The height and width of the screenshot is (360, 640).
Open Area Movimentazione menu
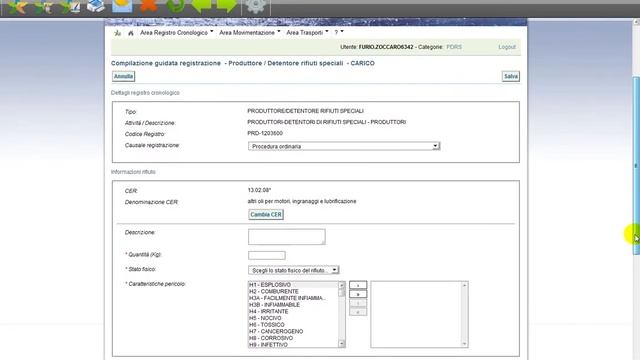click(249, 32)
